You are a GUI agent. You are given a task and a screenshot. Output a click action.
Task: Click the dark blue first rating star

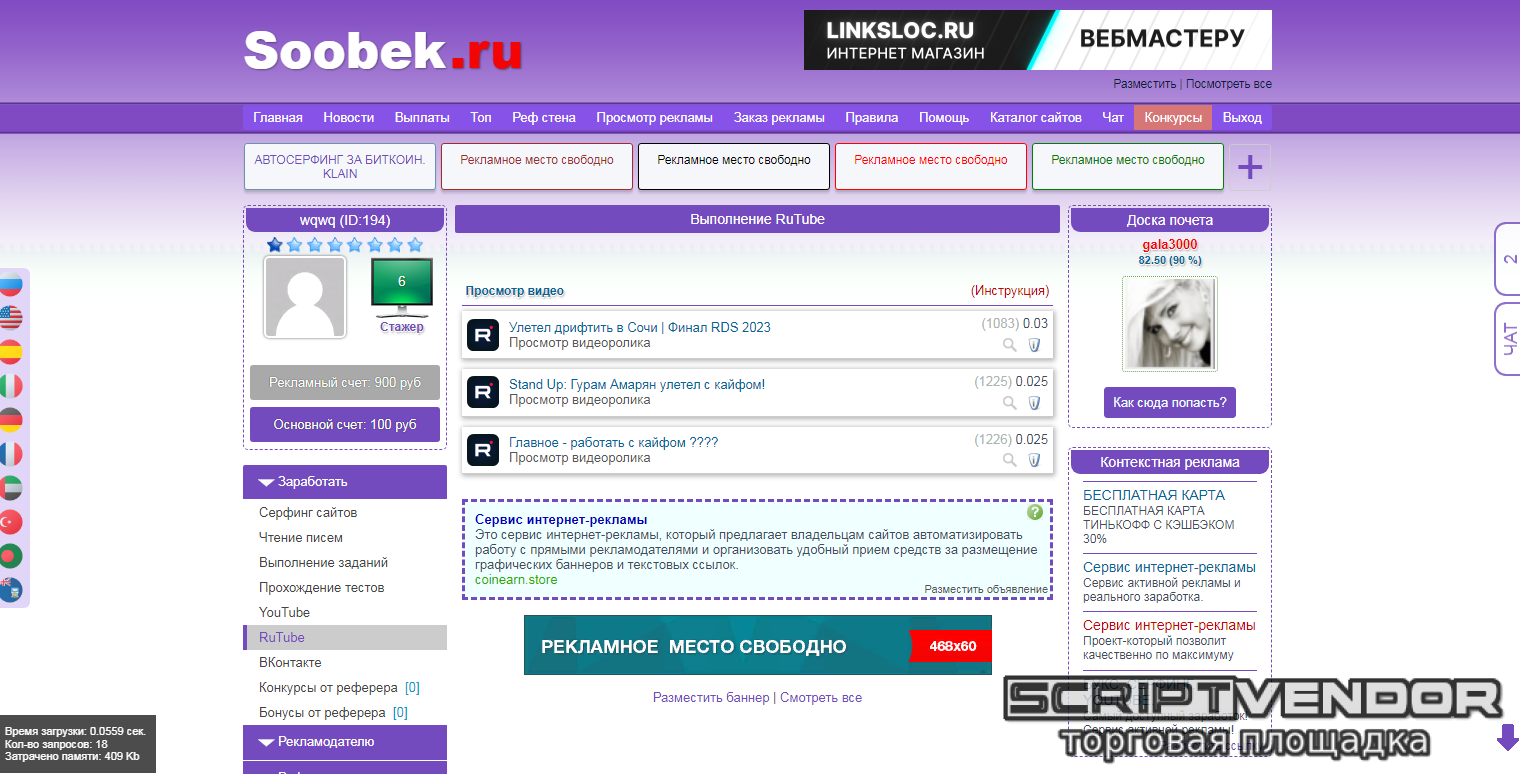pos(275,245)
